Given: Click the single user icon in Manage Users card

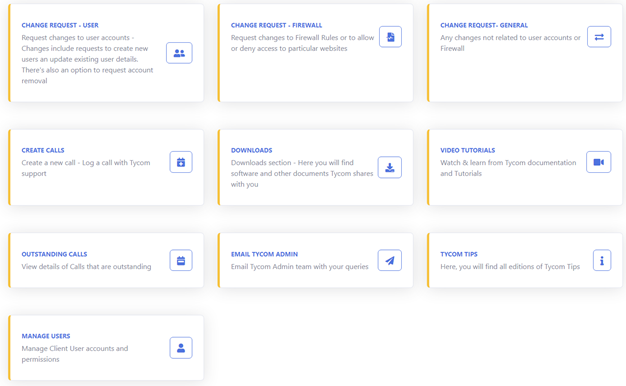Looking at the screenshot, I should pos(181,348).
